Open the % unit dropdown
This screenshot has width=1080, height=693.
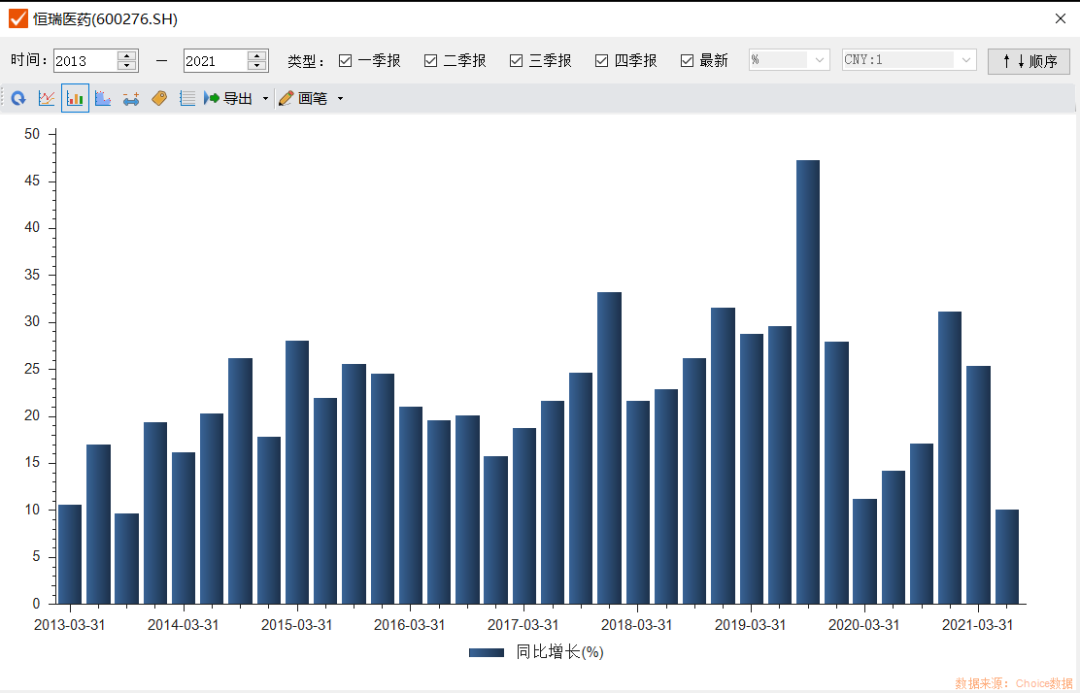(789, 60)
